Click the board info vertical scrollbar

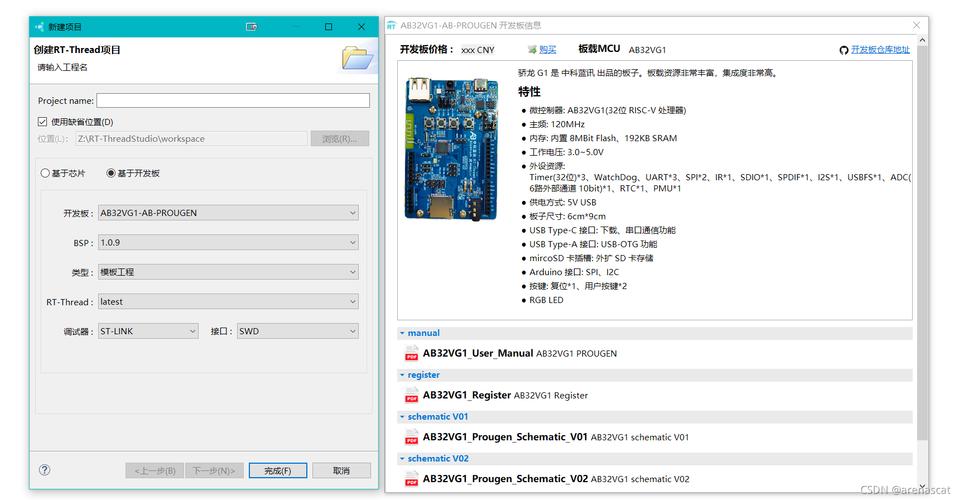click(922, 241)
